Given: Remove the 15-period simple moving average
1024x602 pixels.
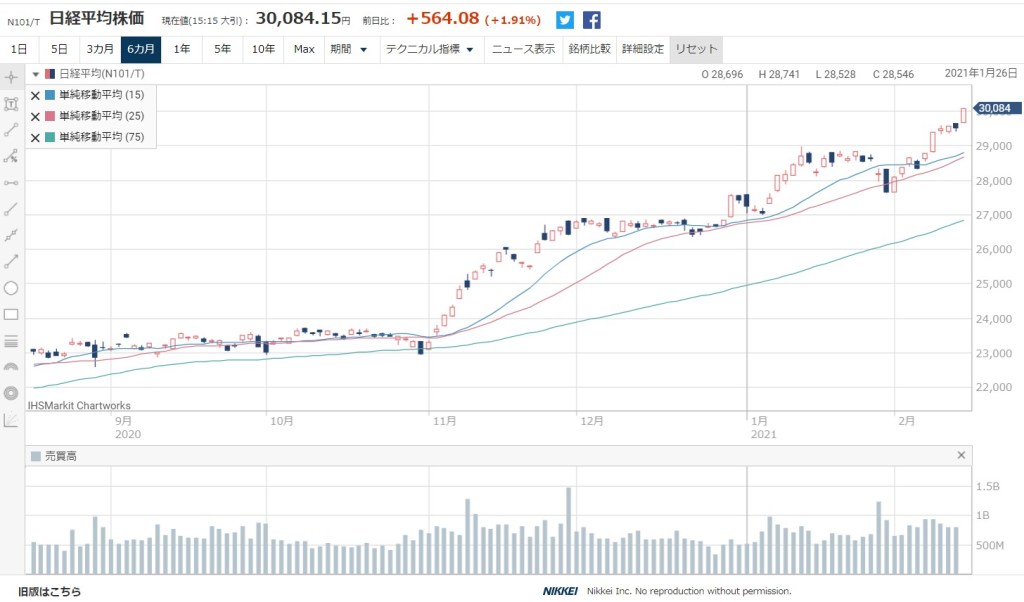Looking at the screenshot, I should (x=35, y=95).
